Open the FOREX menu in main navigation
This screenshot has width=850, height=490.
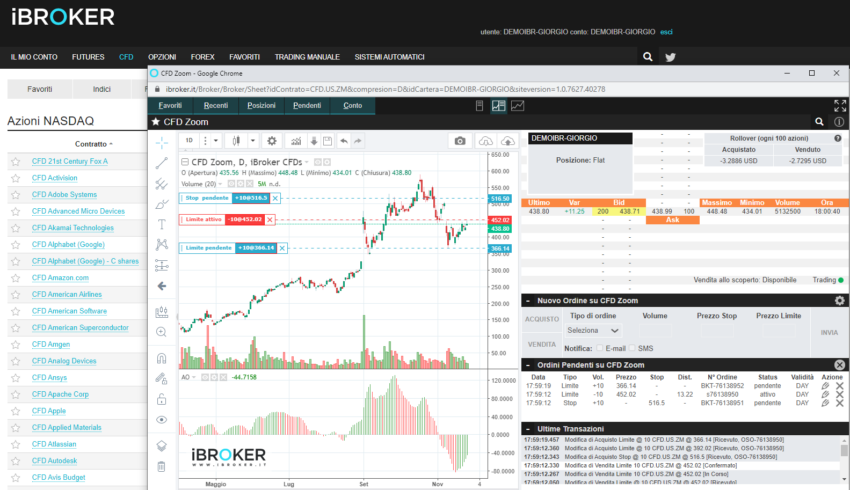click(x=202, y=57)
